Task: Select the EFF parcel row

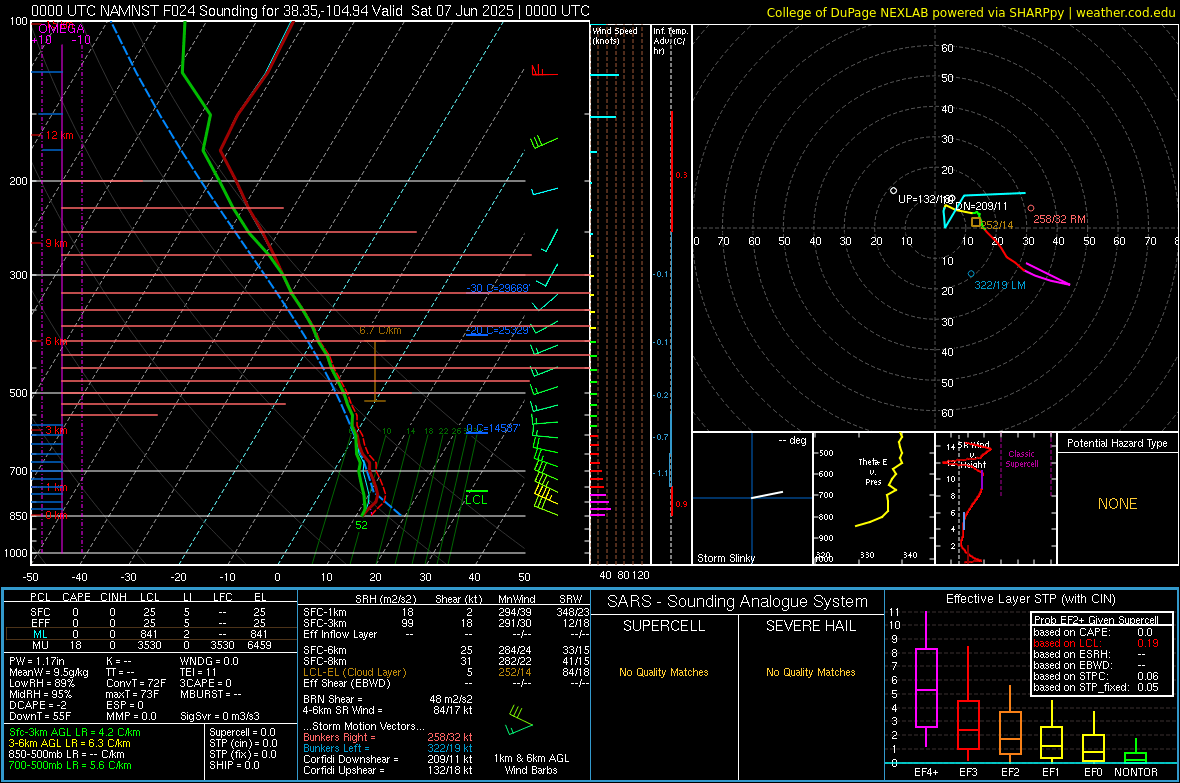Action: 150,623
